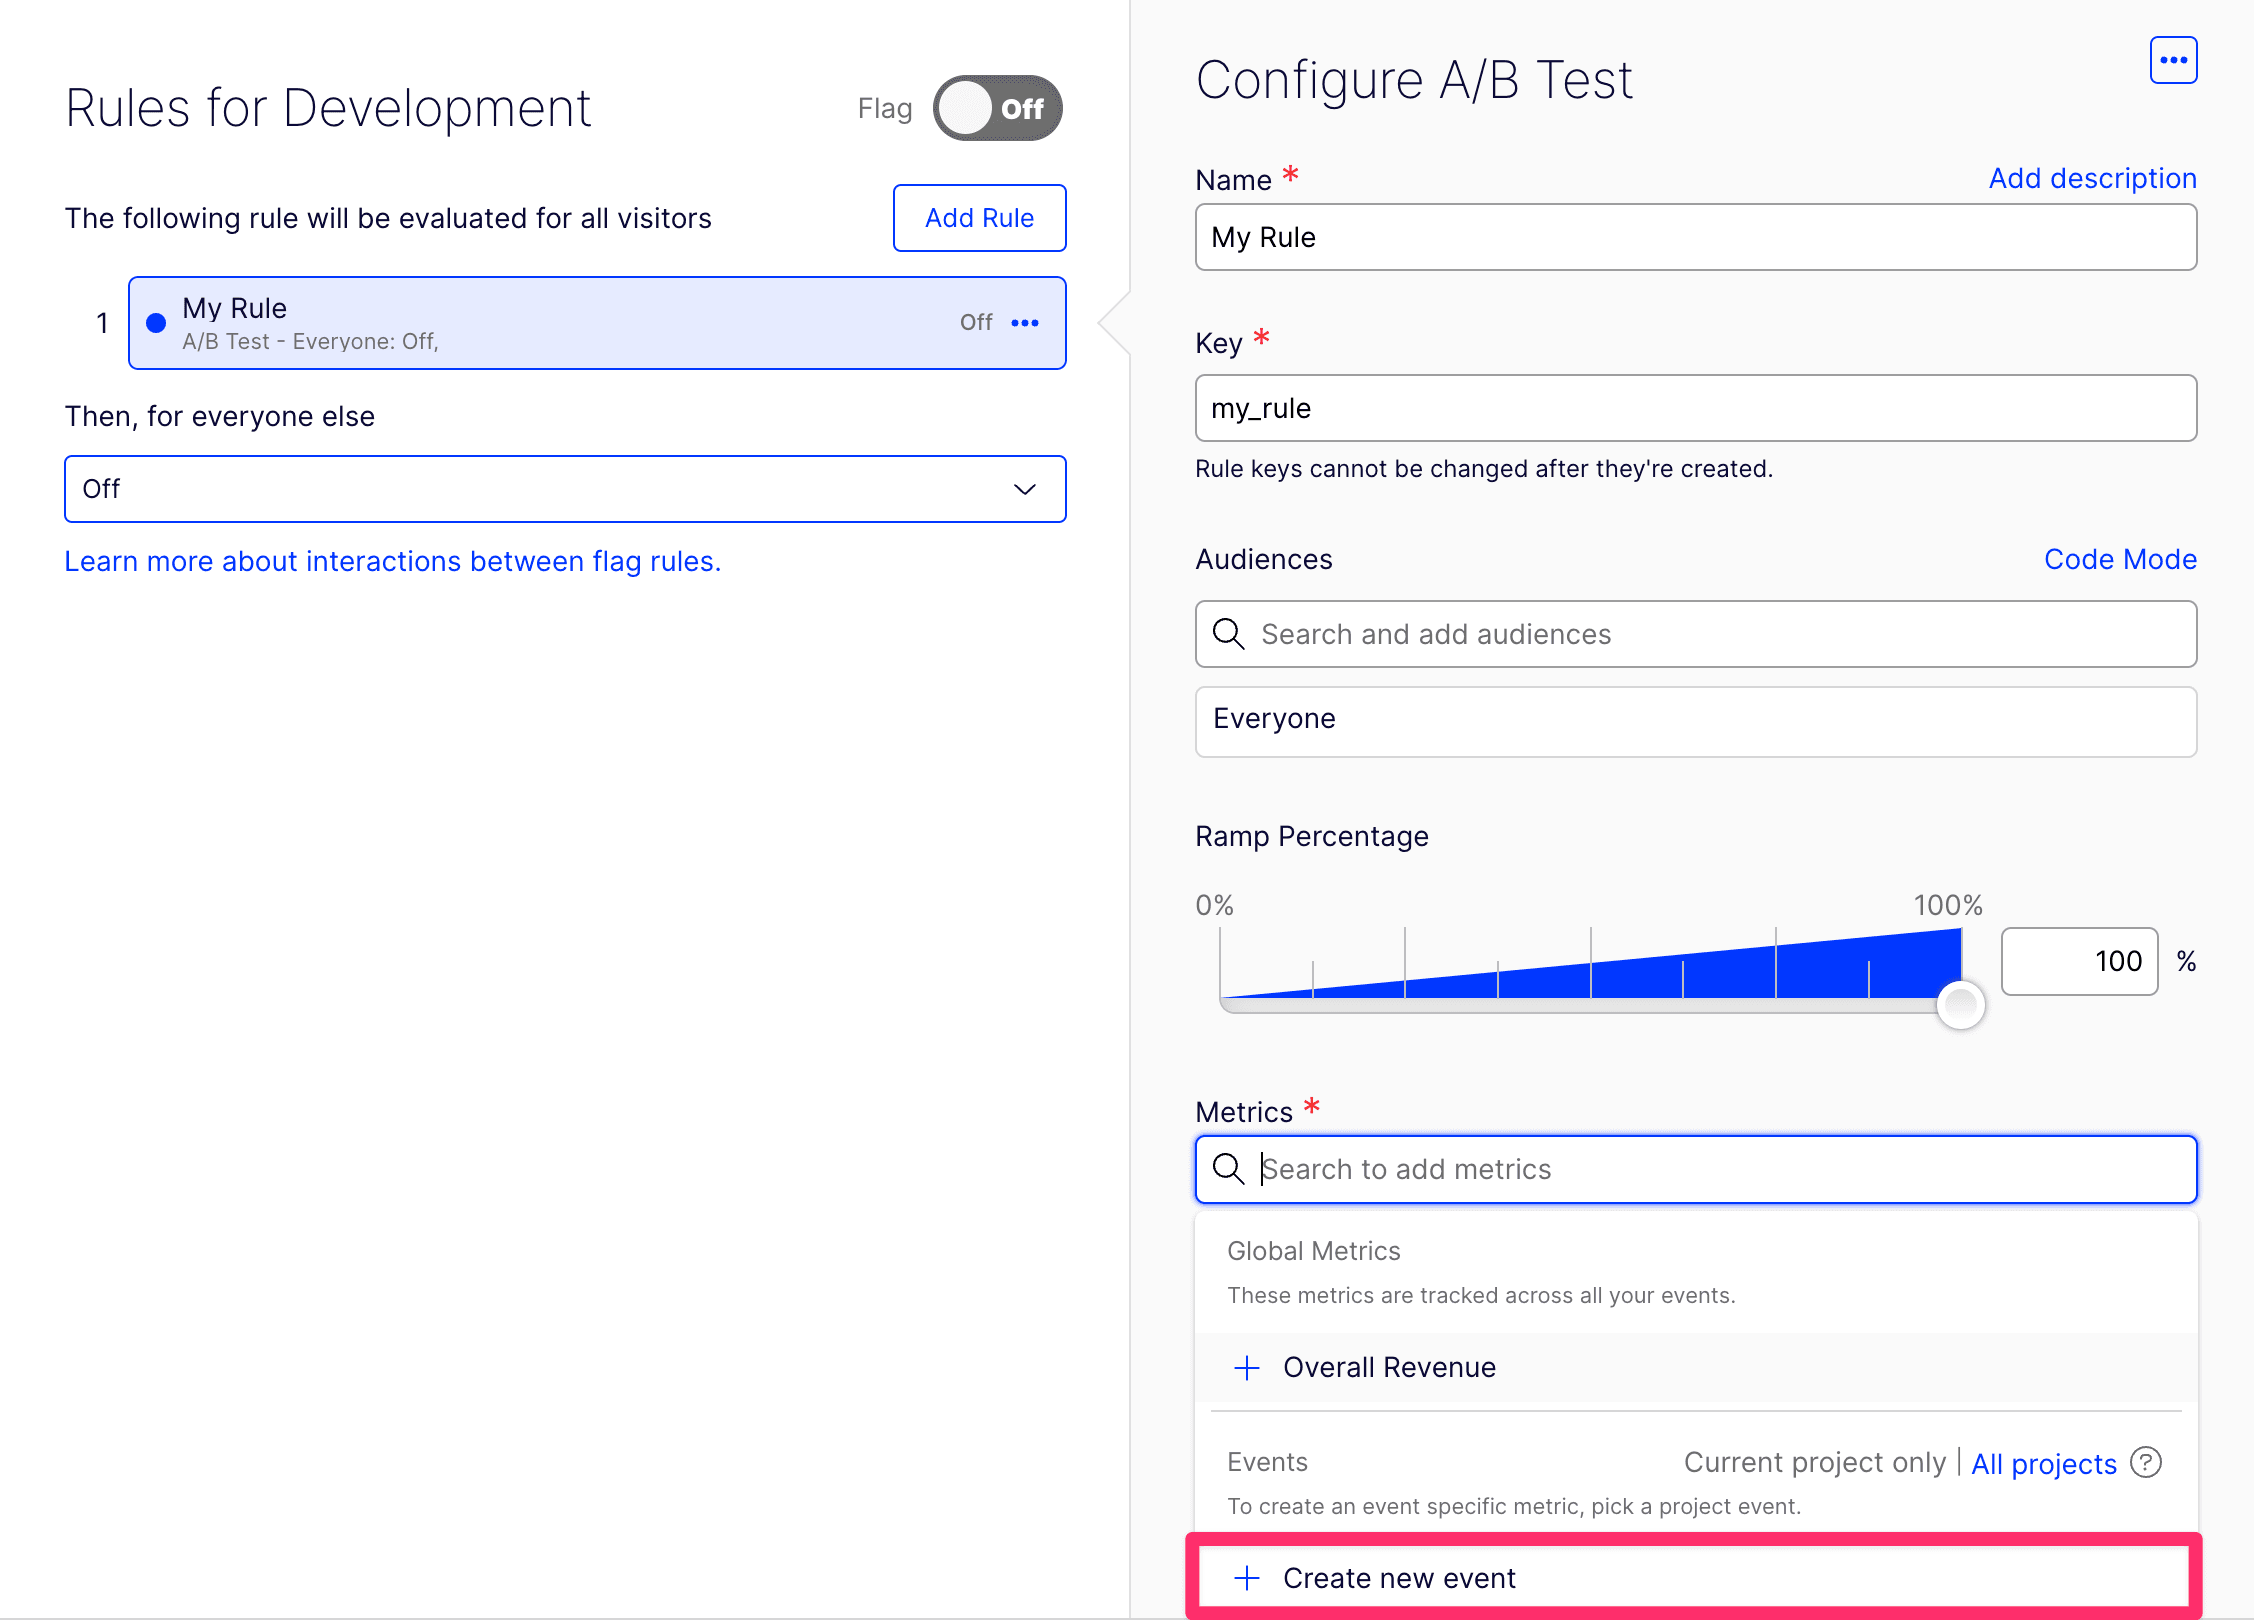The height and width of the screenshot is (1620, 2254).
Task: Expand the 'Then, for everyone else' dropdown
Action: click(564, 489)
